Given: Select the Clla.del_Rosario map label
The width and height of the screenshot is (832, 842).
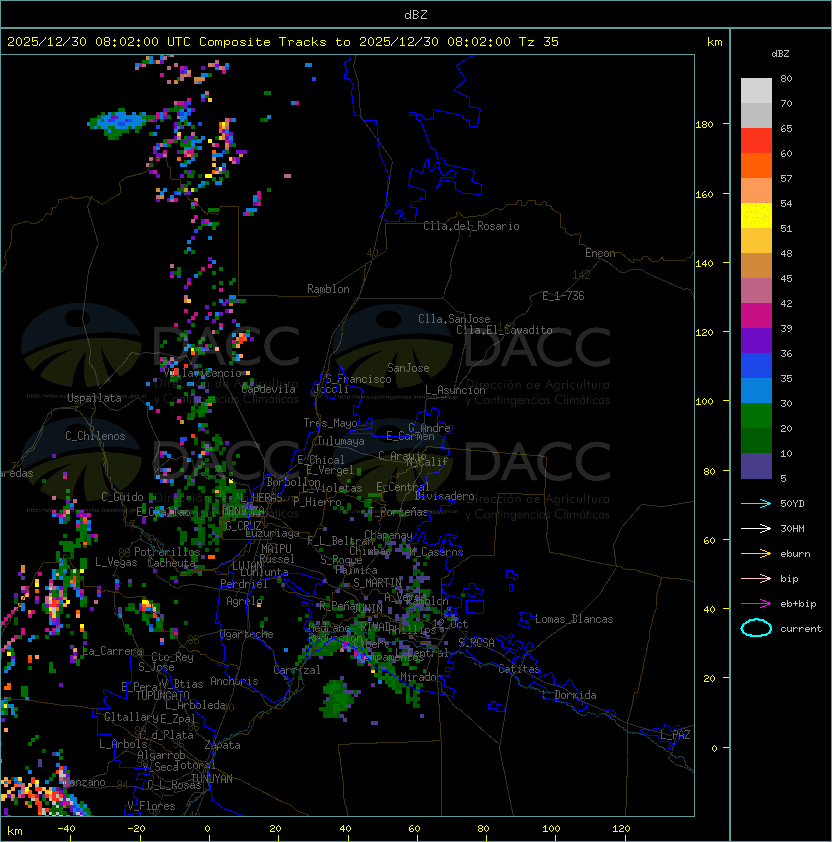Looking at the screenshot, I should 471,226.
